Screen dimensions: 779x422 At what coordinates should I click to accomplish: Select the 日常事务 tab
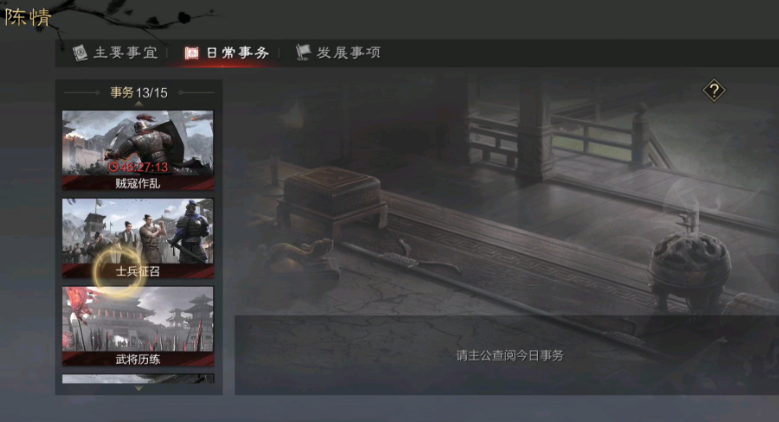(x=227, y=53)
